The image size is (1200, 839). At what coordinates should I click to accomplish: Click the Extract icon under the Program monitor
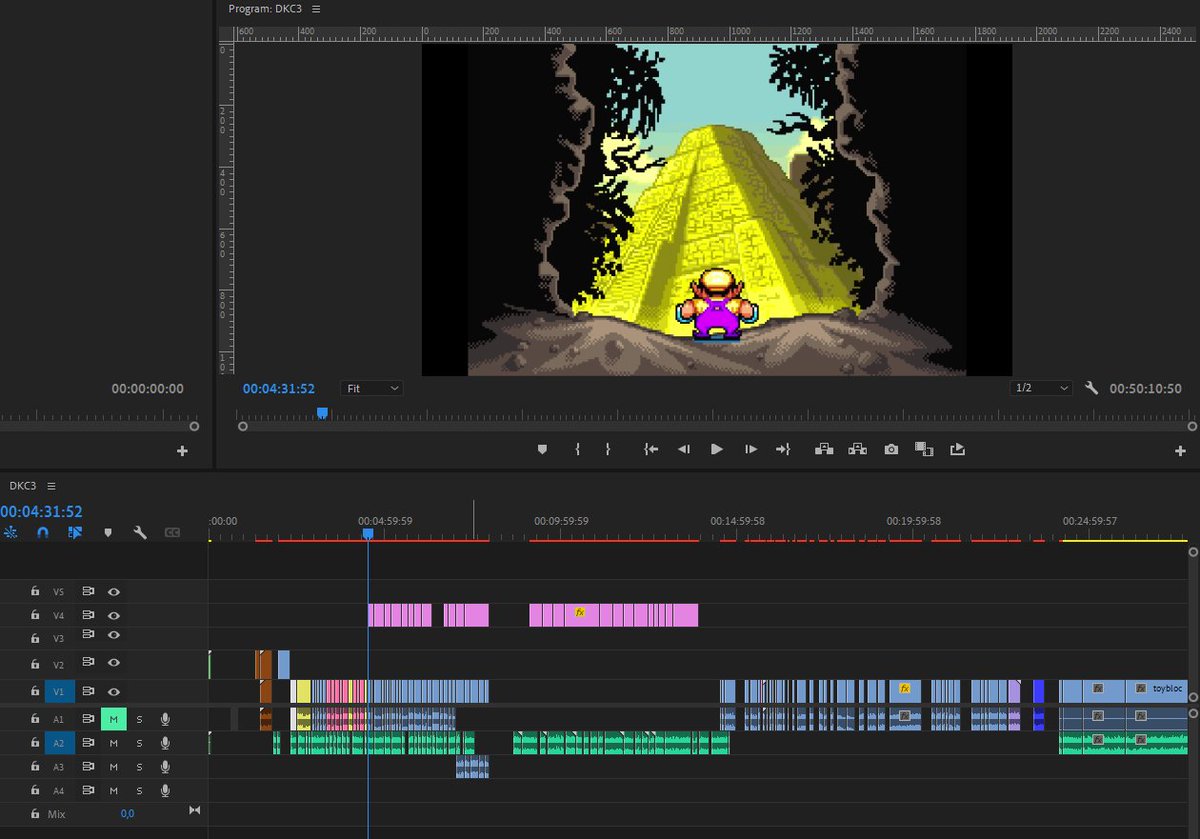pos(857,449)
